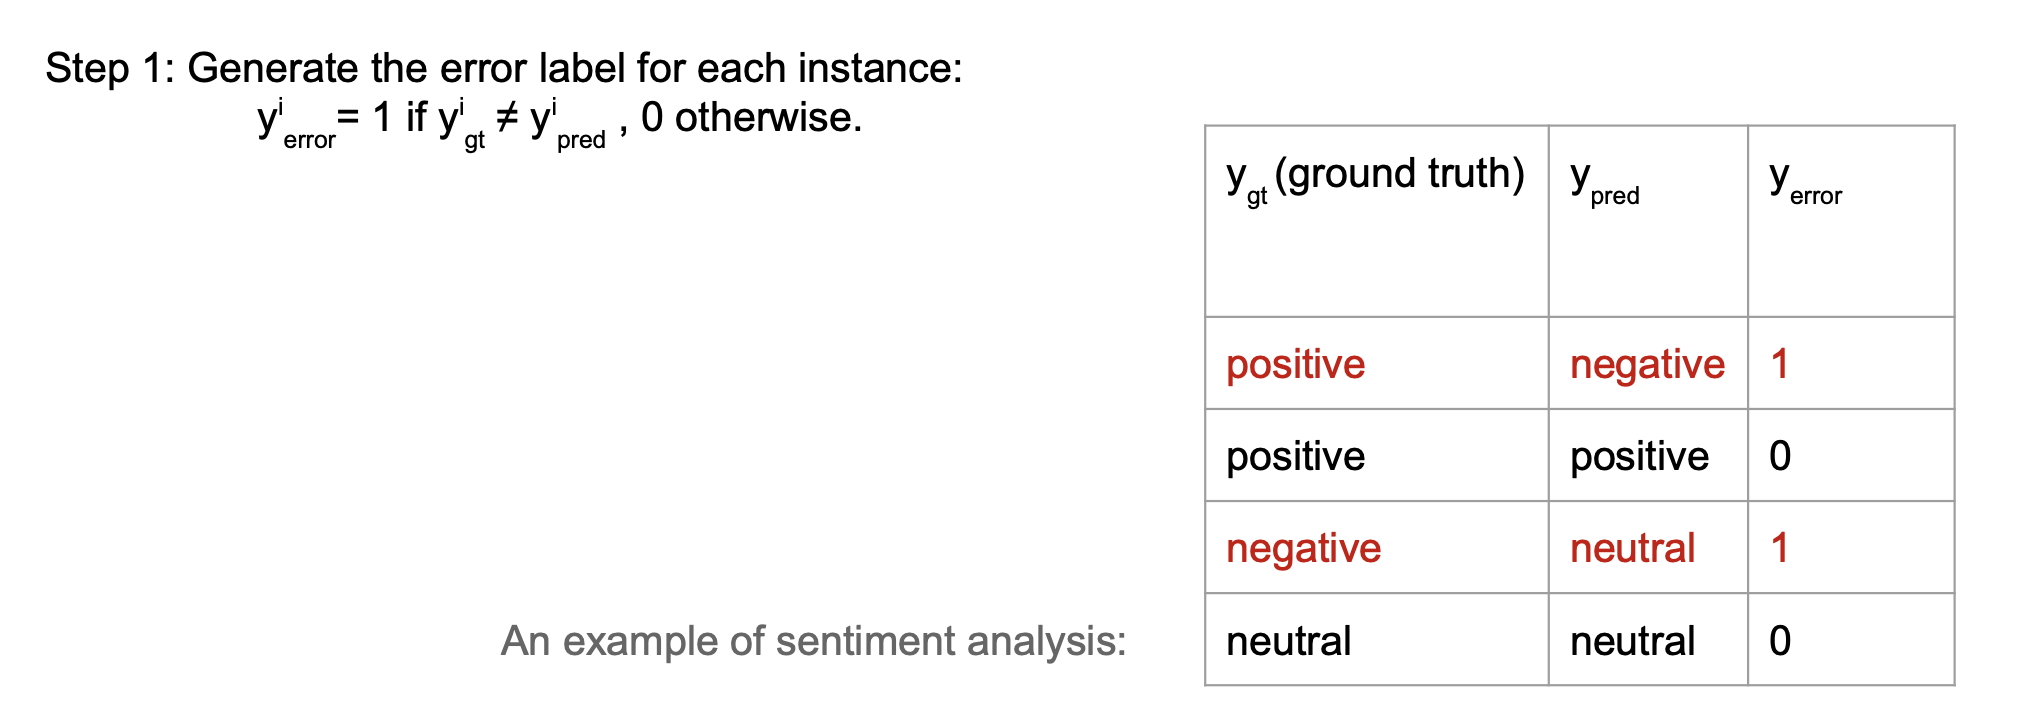Click the black "neutral" y pred cell
Image resolution: width=2020 pixels, height=728 pixels.
tap(1632, 641)
